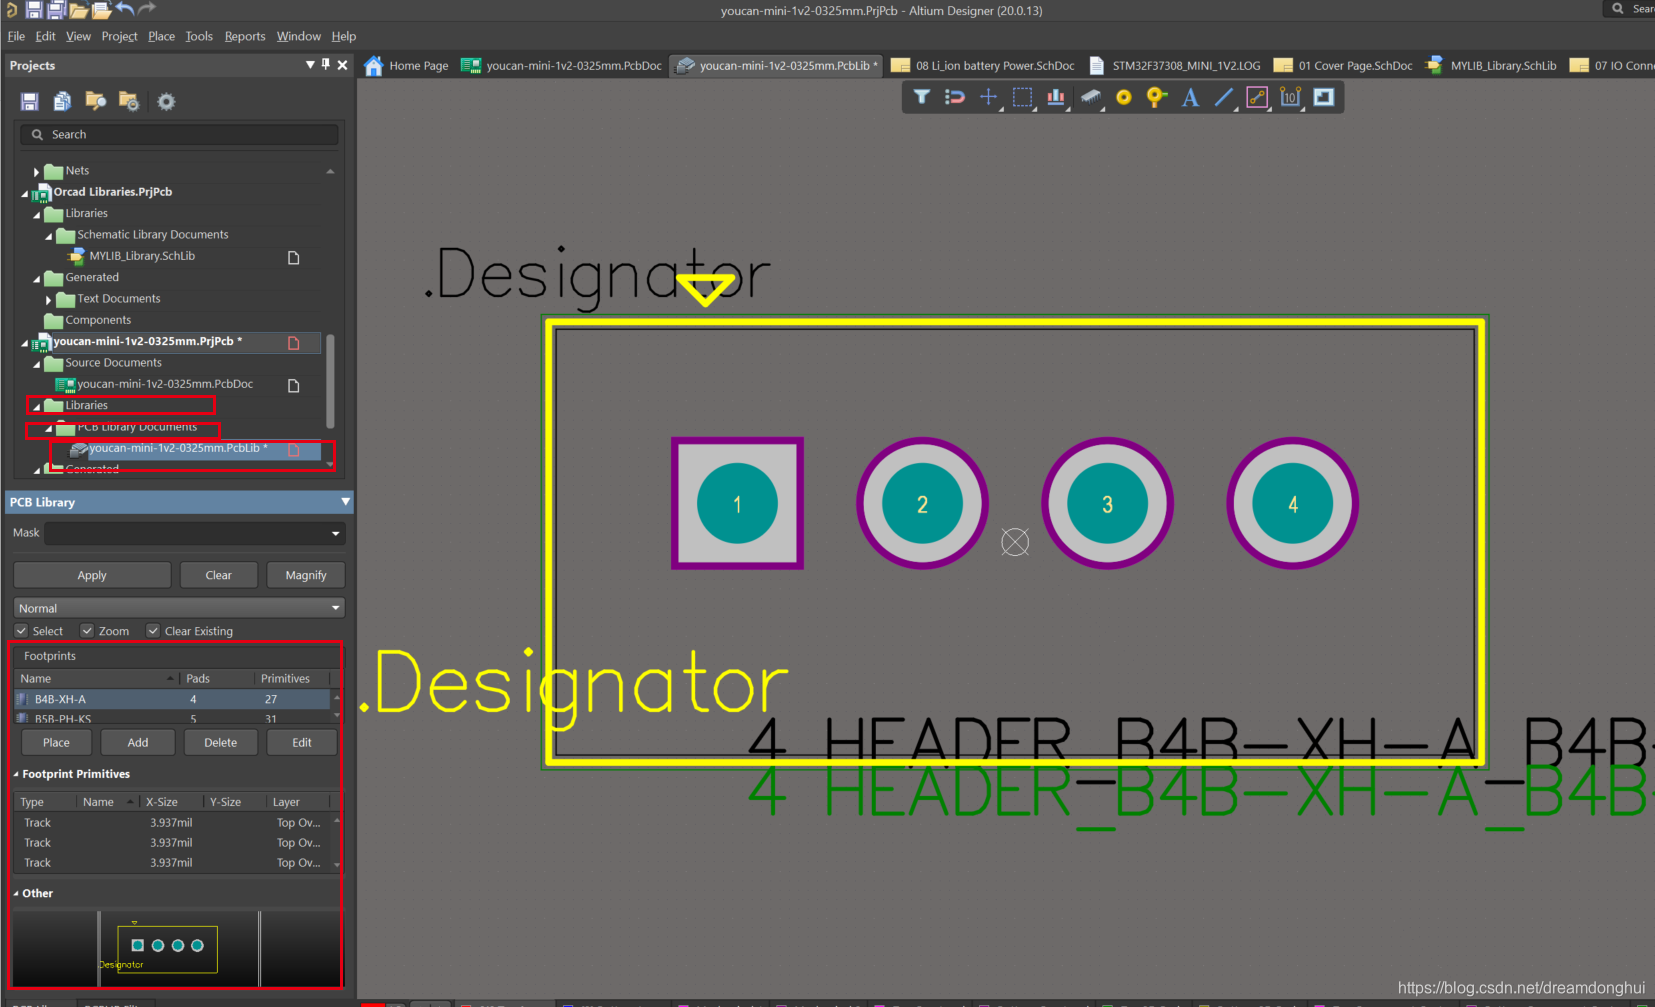Image resolution: width=1655 pixels, height=1007 pixels.
Task: Select the place line tool
Action: pyautogui.click(x=1223, y=97)
